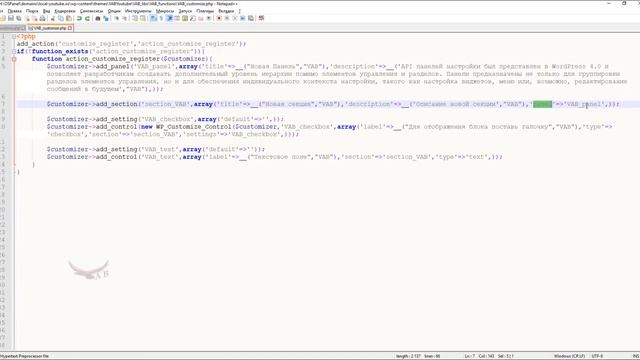This screenshot has height=360, width=640.
Task: Click WP_Customize_Control in the code
Action: [194, 127]
